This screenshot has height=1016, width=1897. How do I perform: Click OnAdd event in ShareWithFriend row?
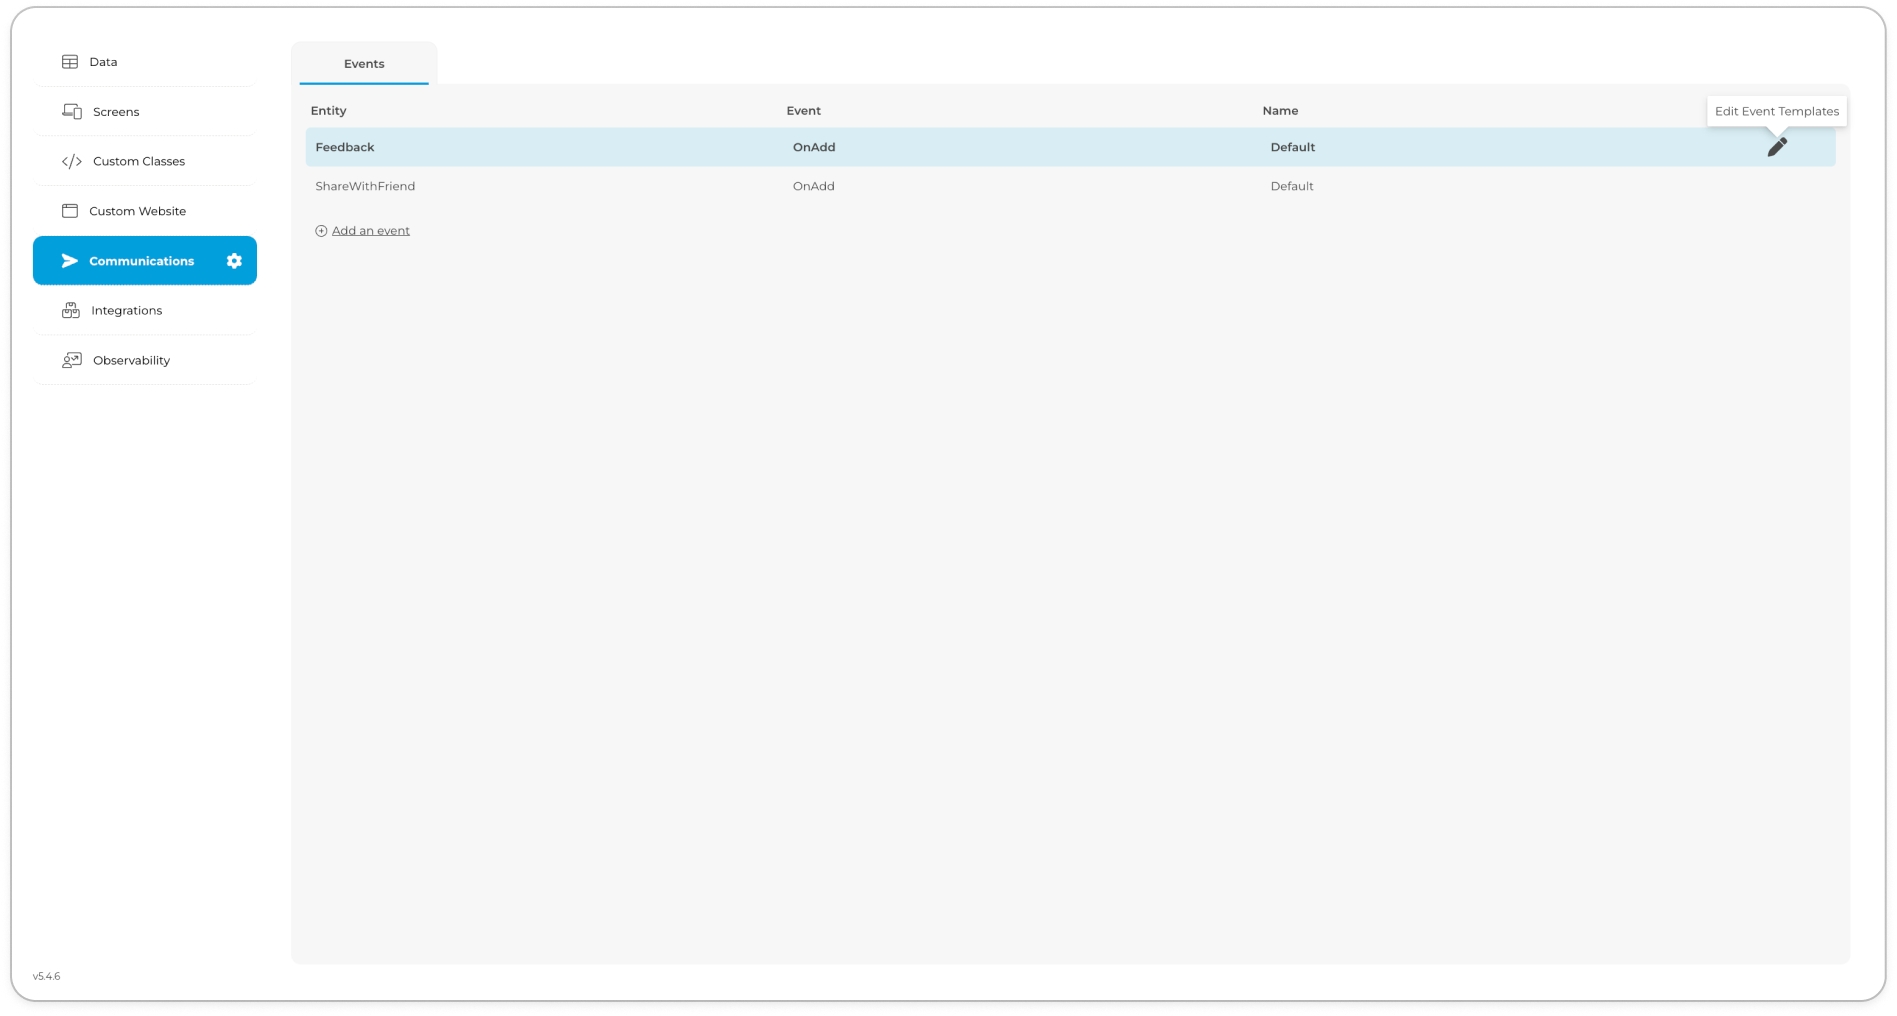click(x=813, y=186)
